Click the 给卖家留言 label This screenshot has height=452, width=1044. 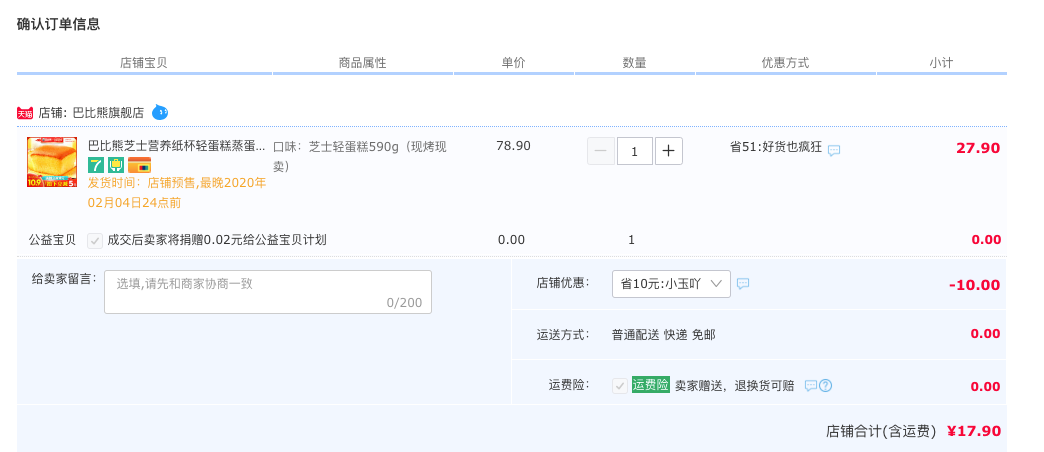(64, 278)
